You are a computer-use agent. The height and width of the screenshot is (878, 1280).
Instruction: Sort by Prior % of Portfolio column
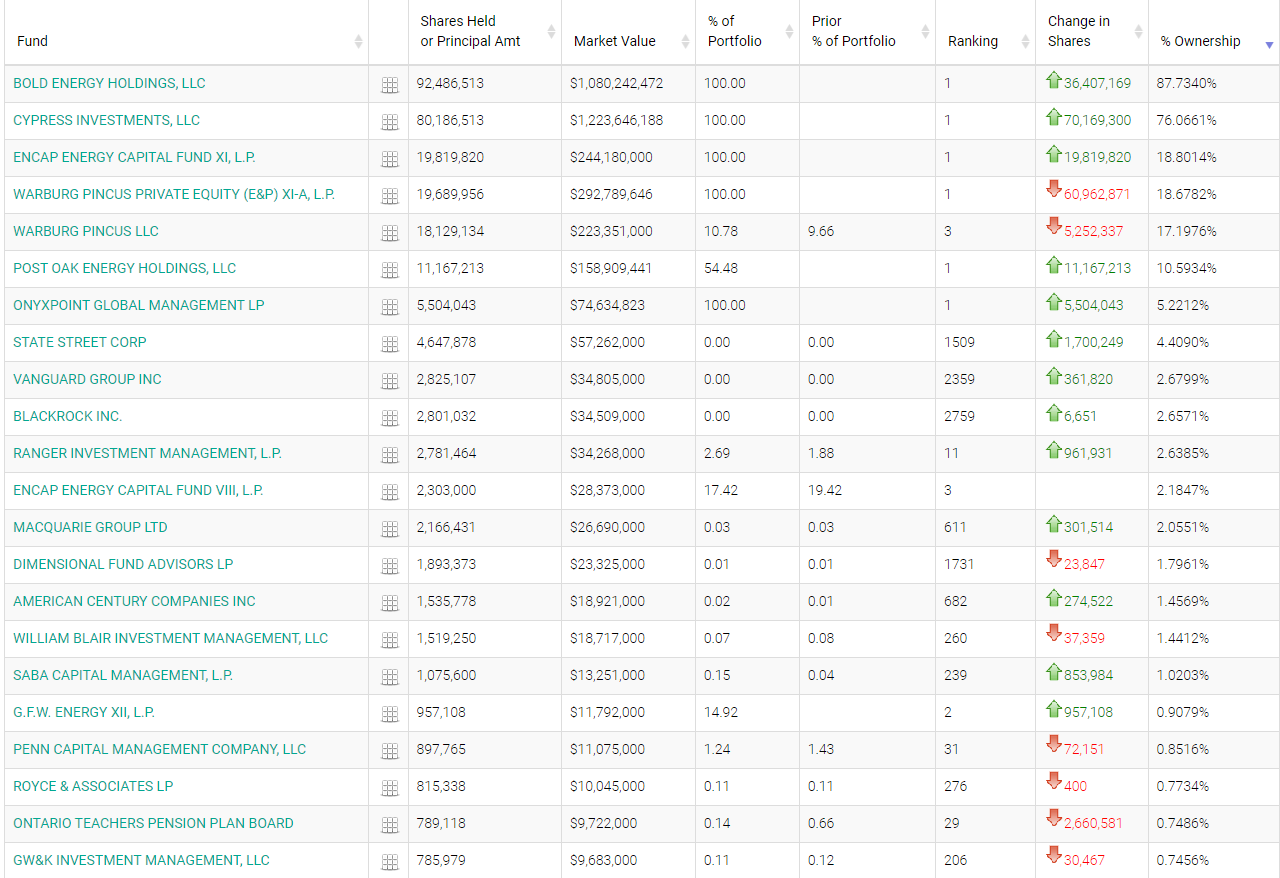(x=867, y=31)
